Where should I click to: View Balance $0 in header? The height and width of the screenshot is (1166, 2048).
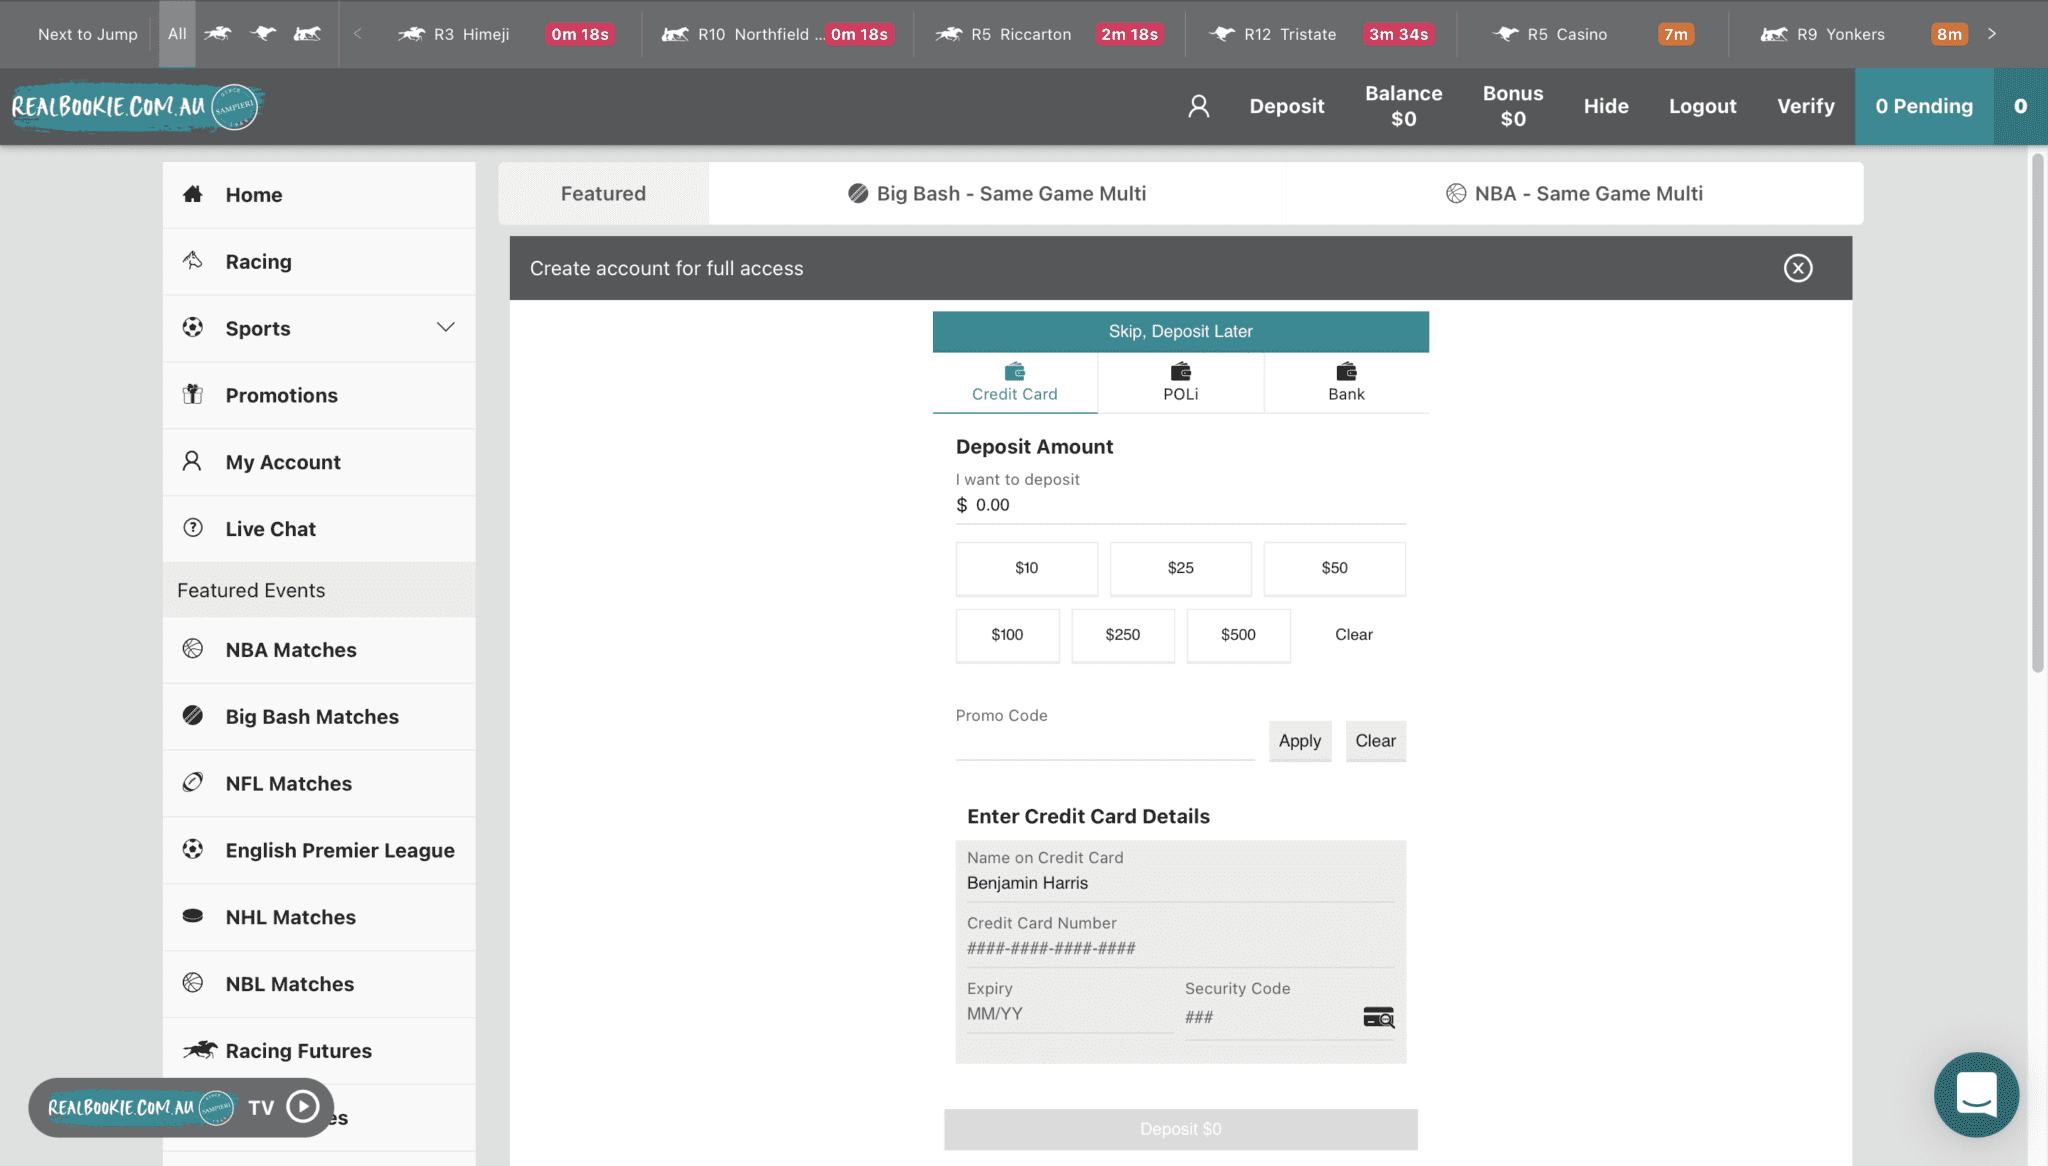[x=1403, y=106]
